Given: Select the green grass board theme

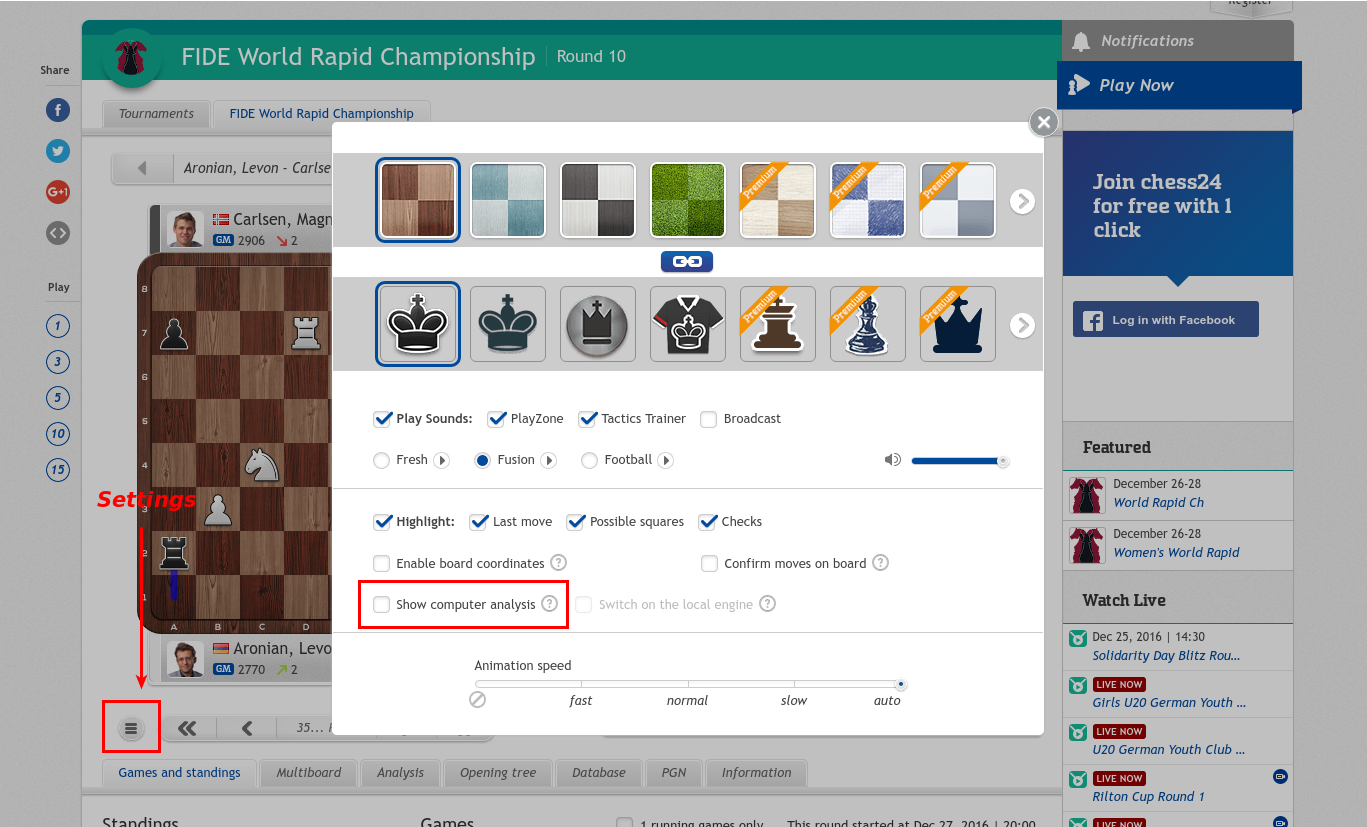Looking at the screenshot, I should (x=687, y=200).
